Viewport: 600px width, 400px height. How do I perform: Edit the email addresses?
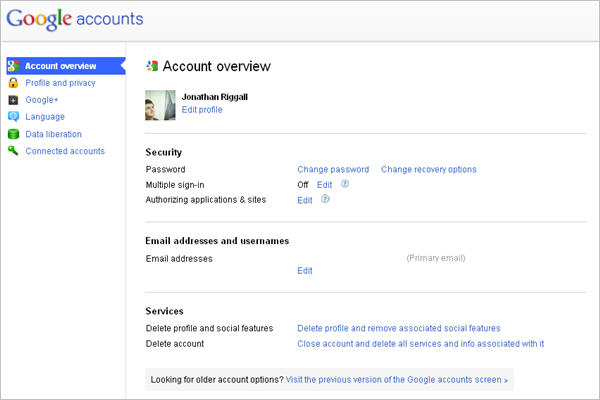tap(305, 271)
